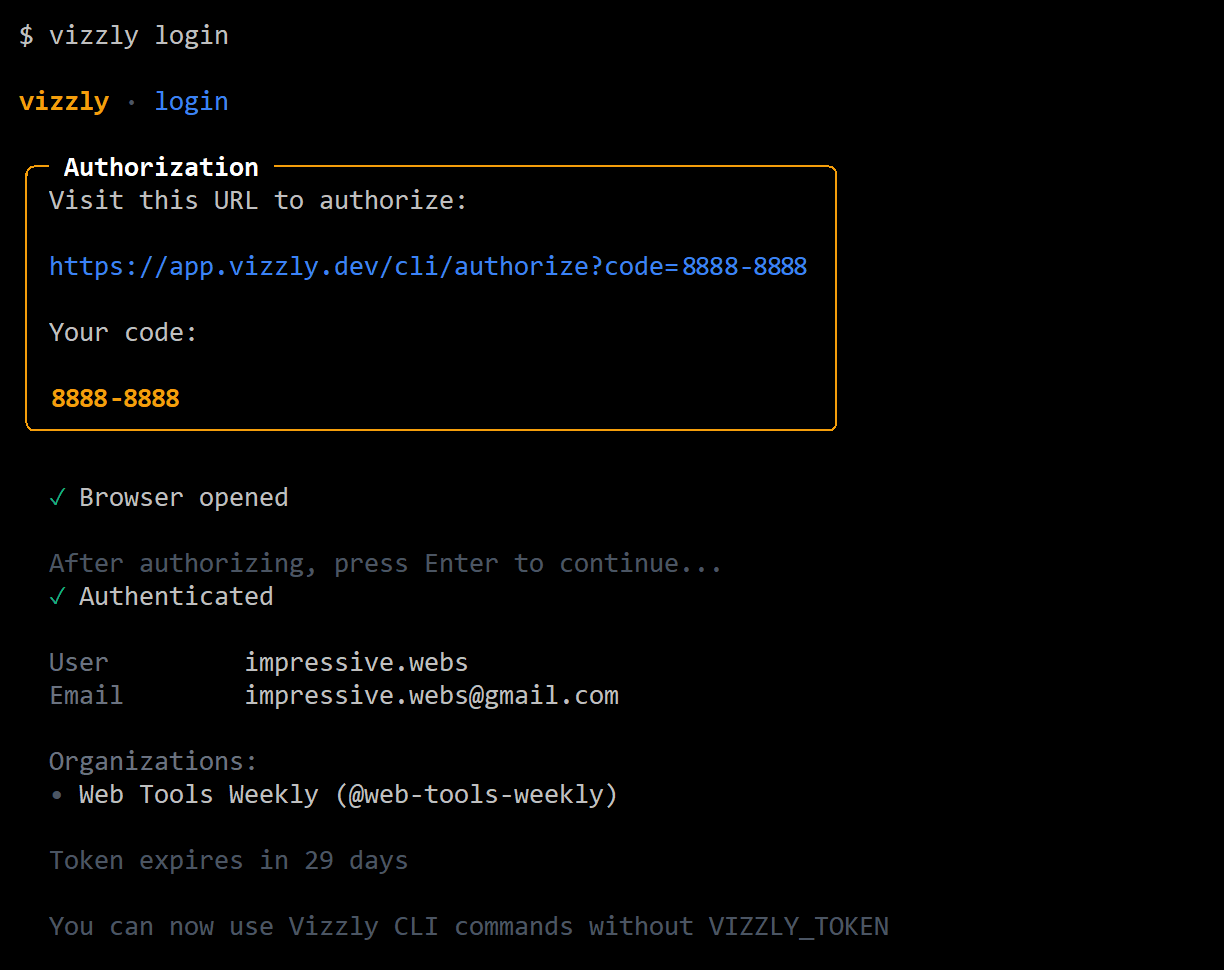Click the email impressive.webs@gmail.com
This screenshot has width=1224, height=970.
tap(432, 695)
